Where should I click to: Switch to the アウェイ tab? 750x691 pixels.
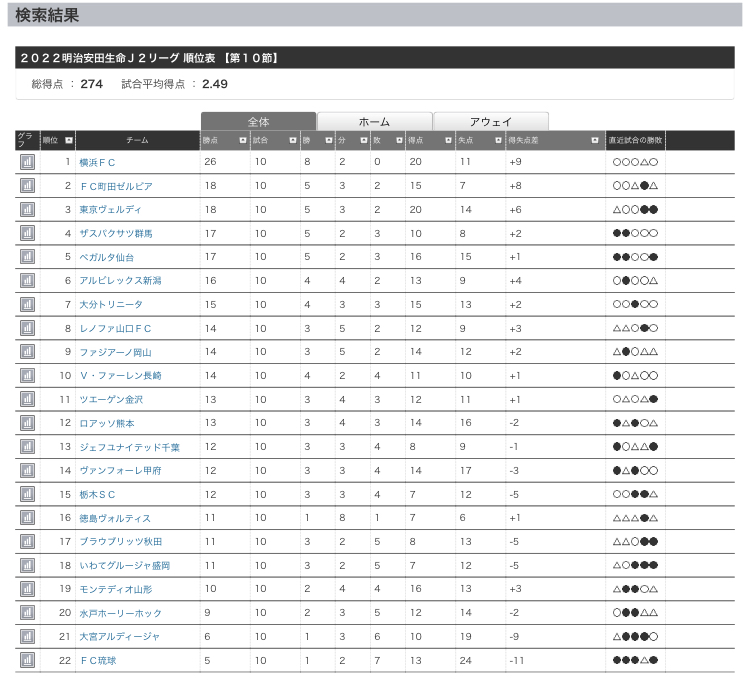(x=490, y=121)
